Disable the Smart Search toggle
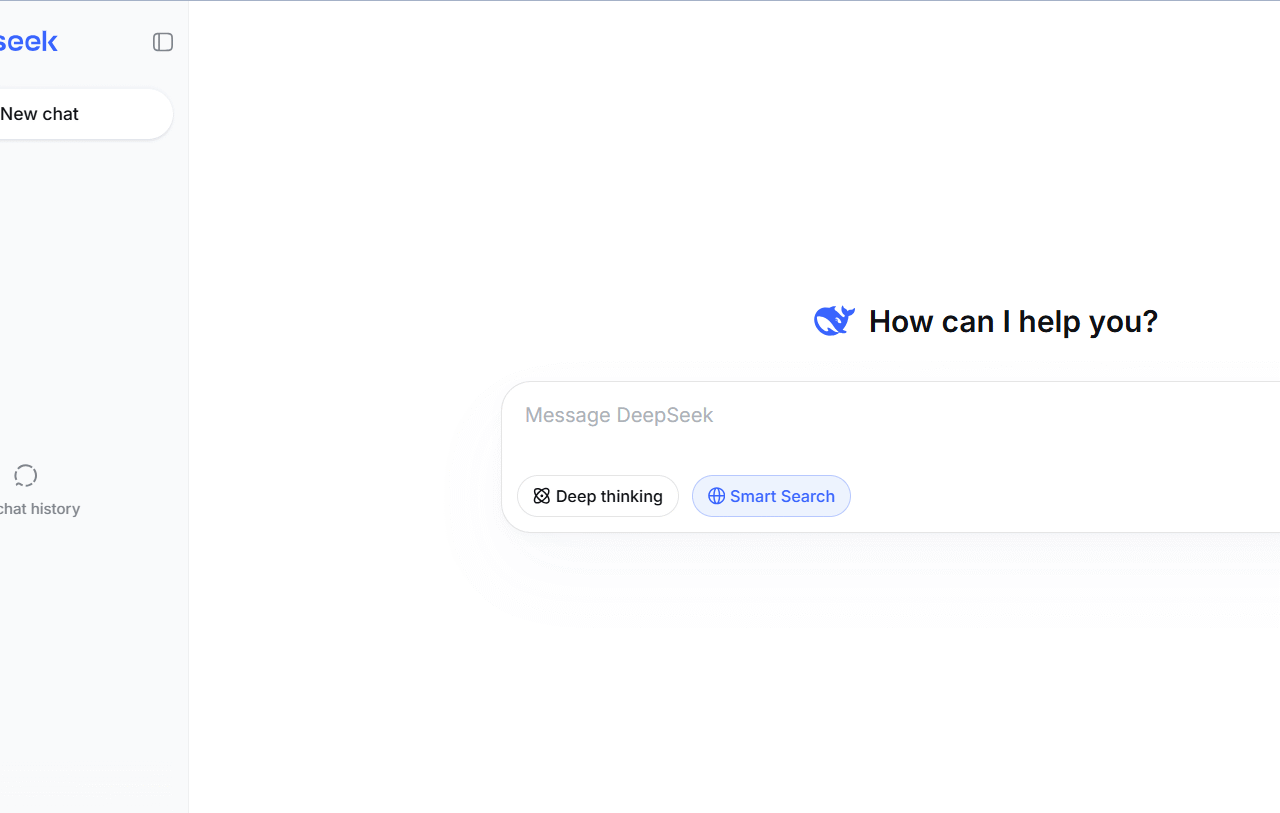 coord(771,496)
